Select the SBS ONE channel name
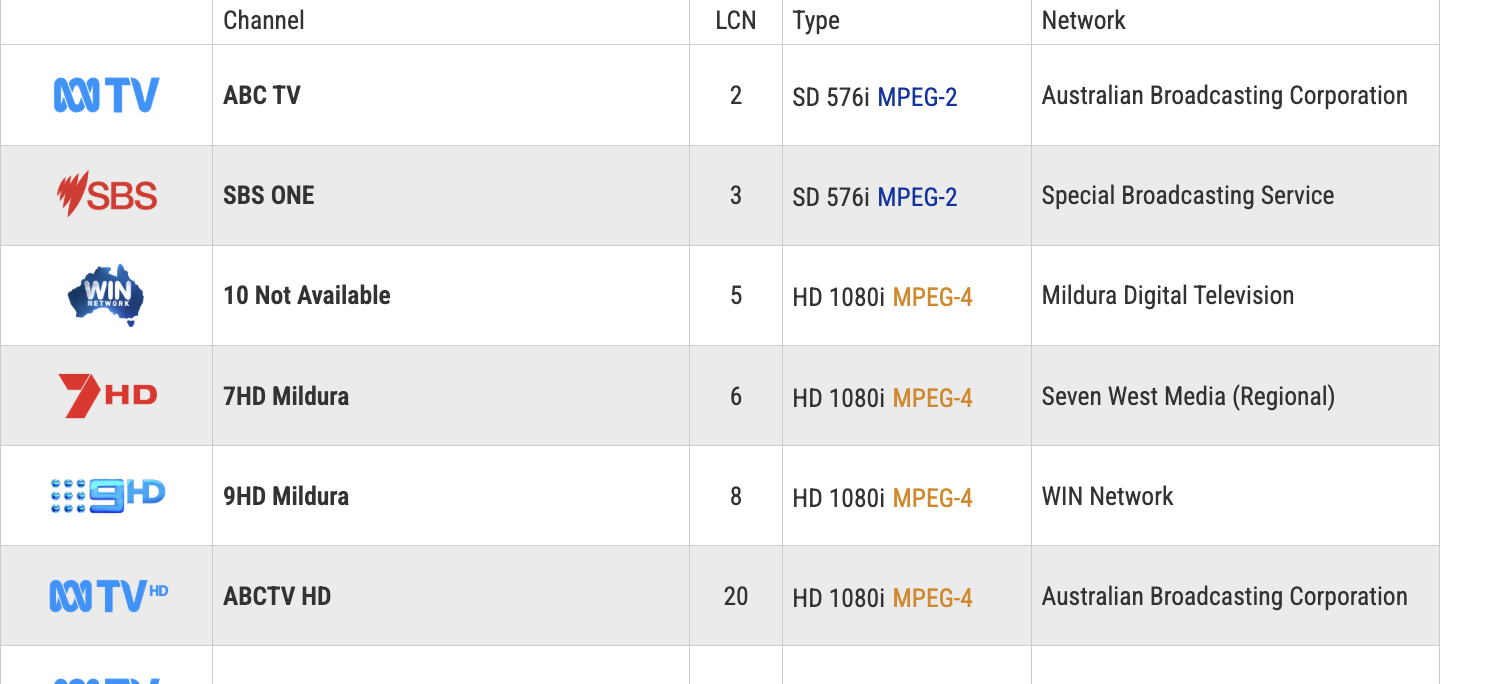Screen dimensions: 1504x684 (x=269, y=195)
